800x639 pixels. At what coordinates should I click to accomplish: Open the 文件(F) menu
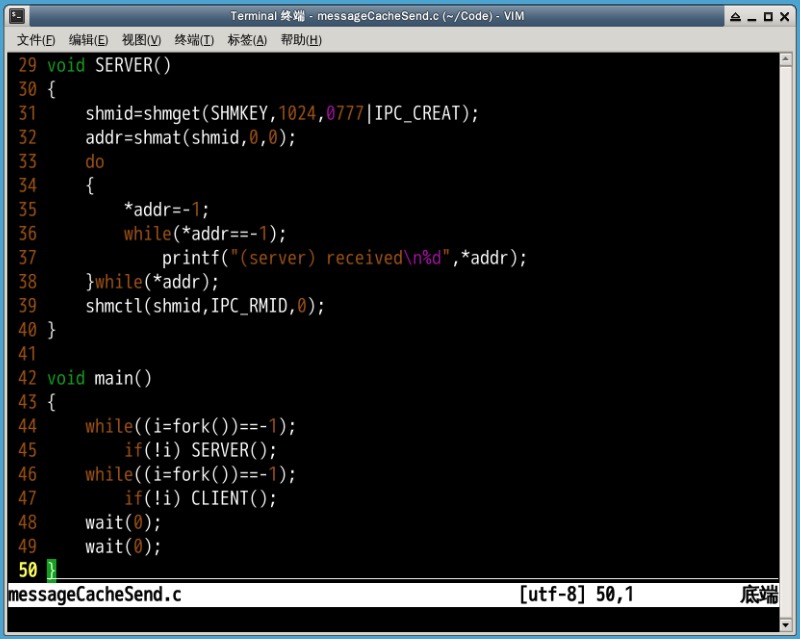pos(36,40)
